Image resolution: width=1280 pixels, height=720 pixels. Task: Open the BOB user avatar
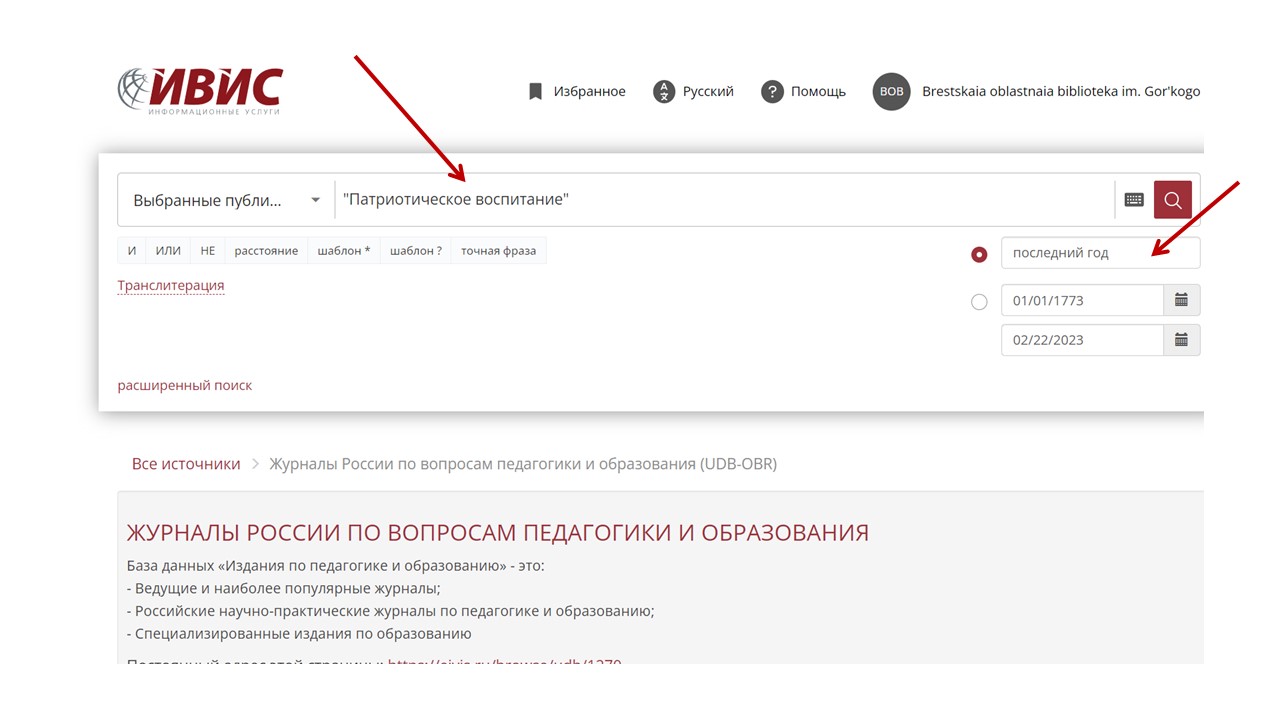(x=891, y=92)
